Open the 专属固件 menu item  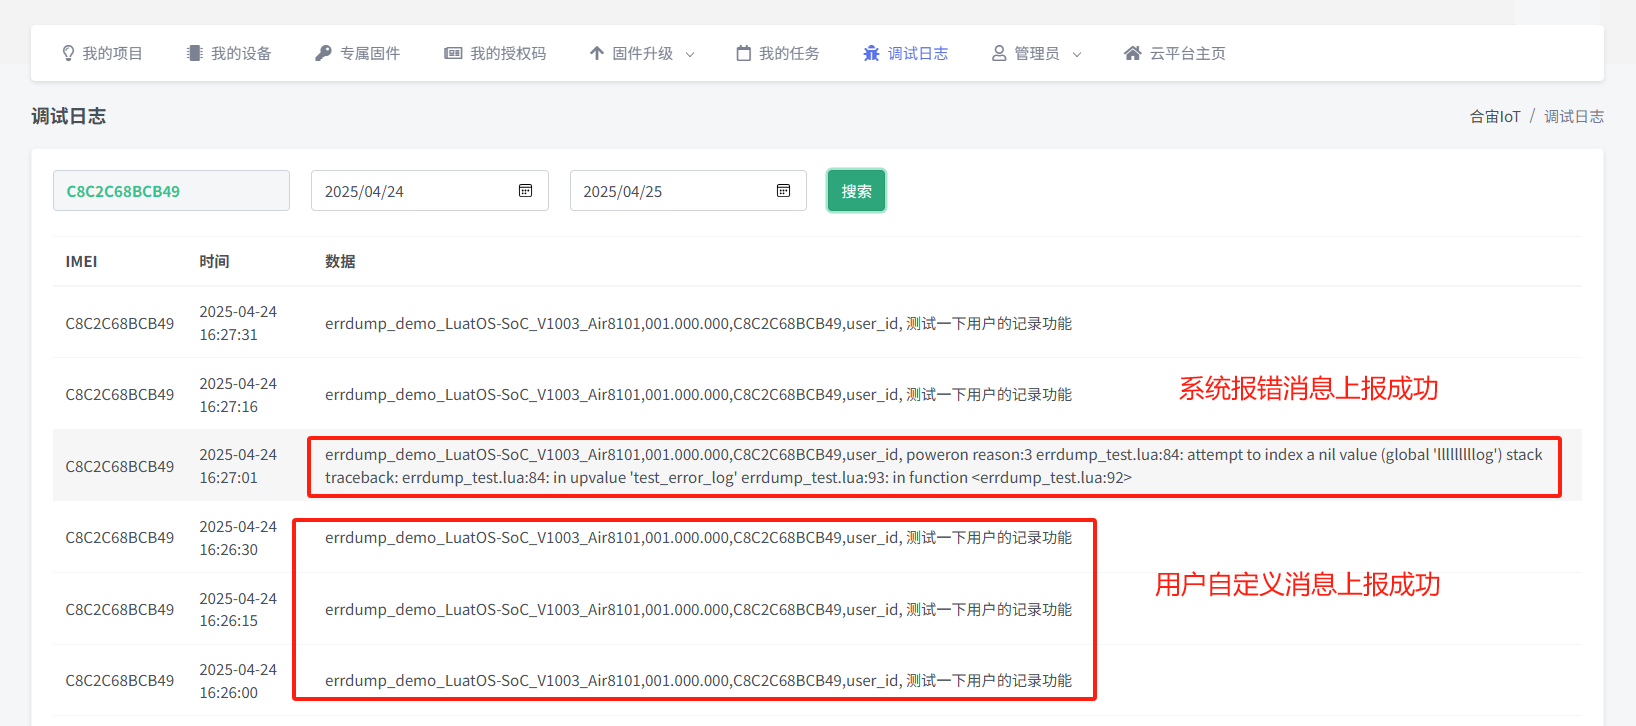point(358,53)
